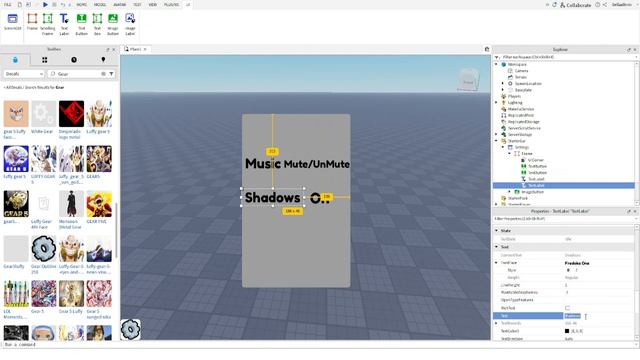The width and height of the screenshot is (640, 360).
Task: Expand the Lighting tree node
Action: 496,102
